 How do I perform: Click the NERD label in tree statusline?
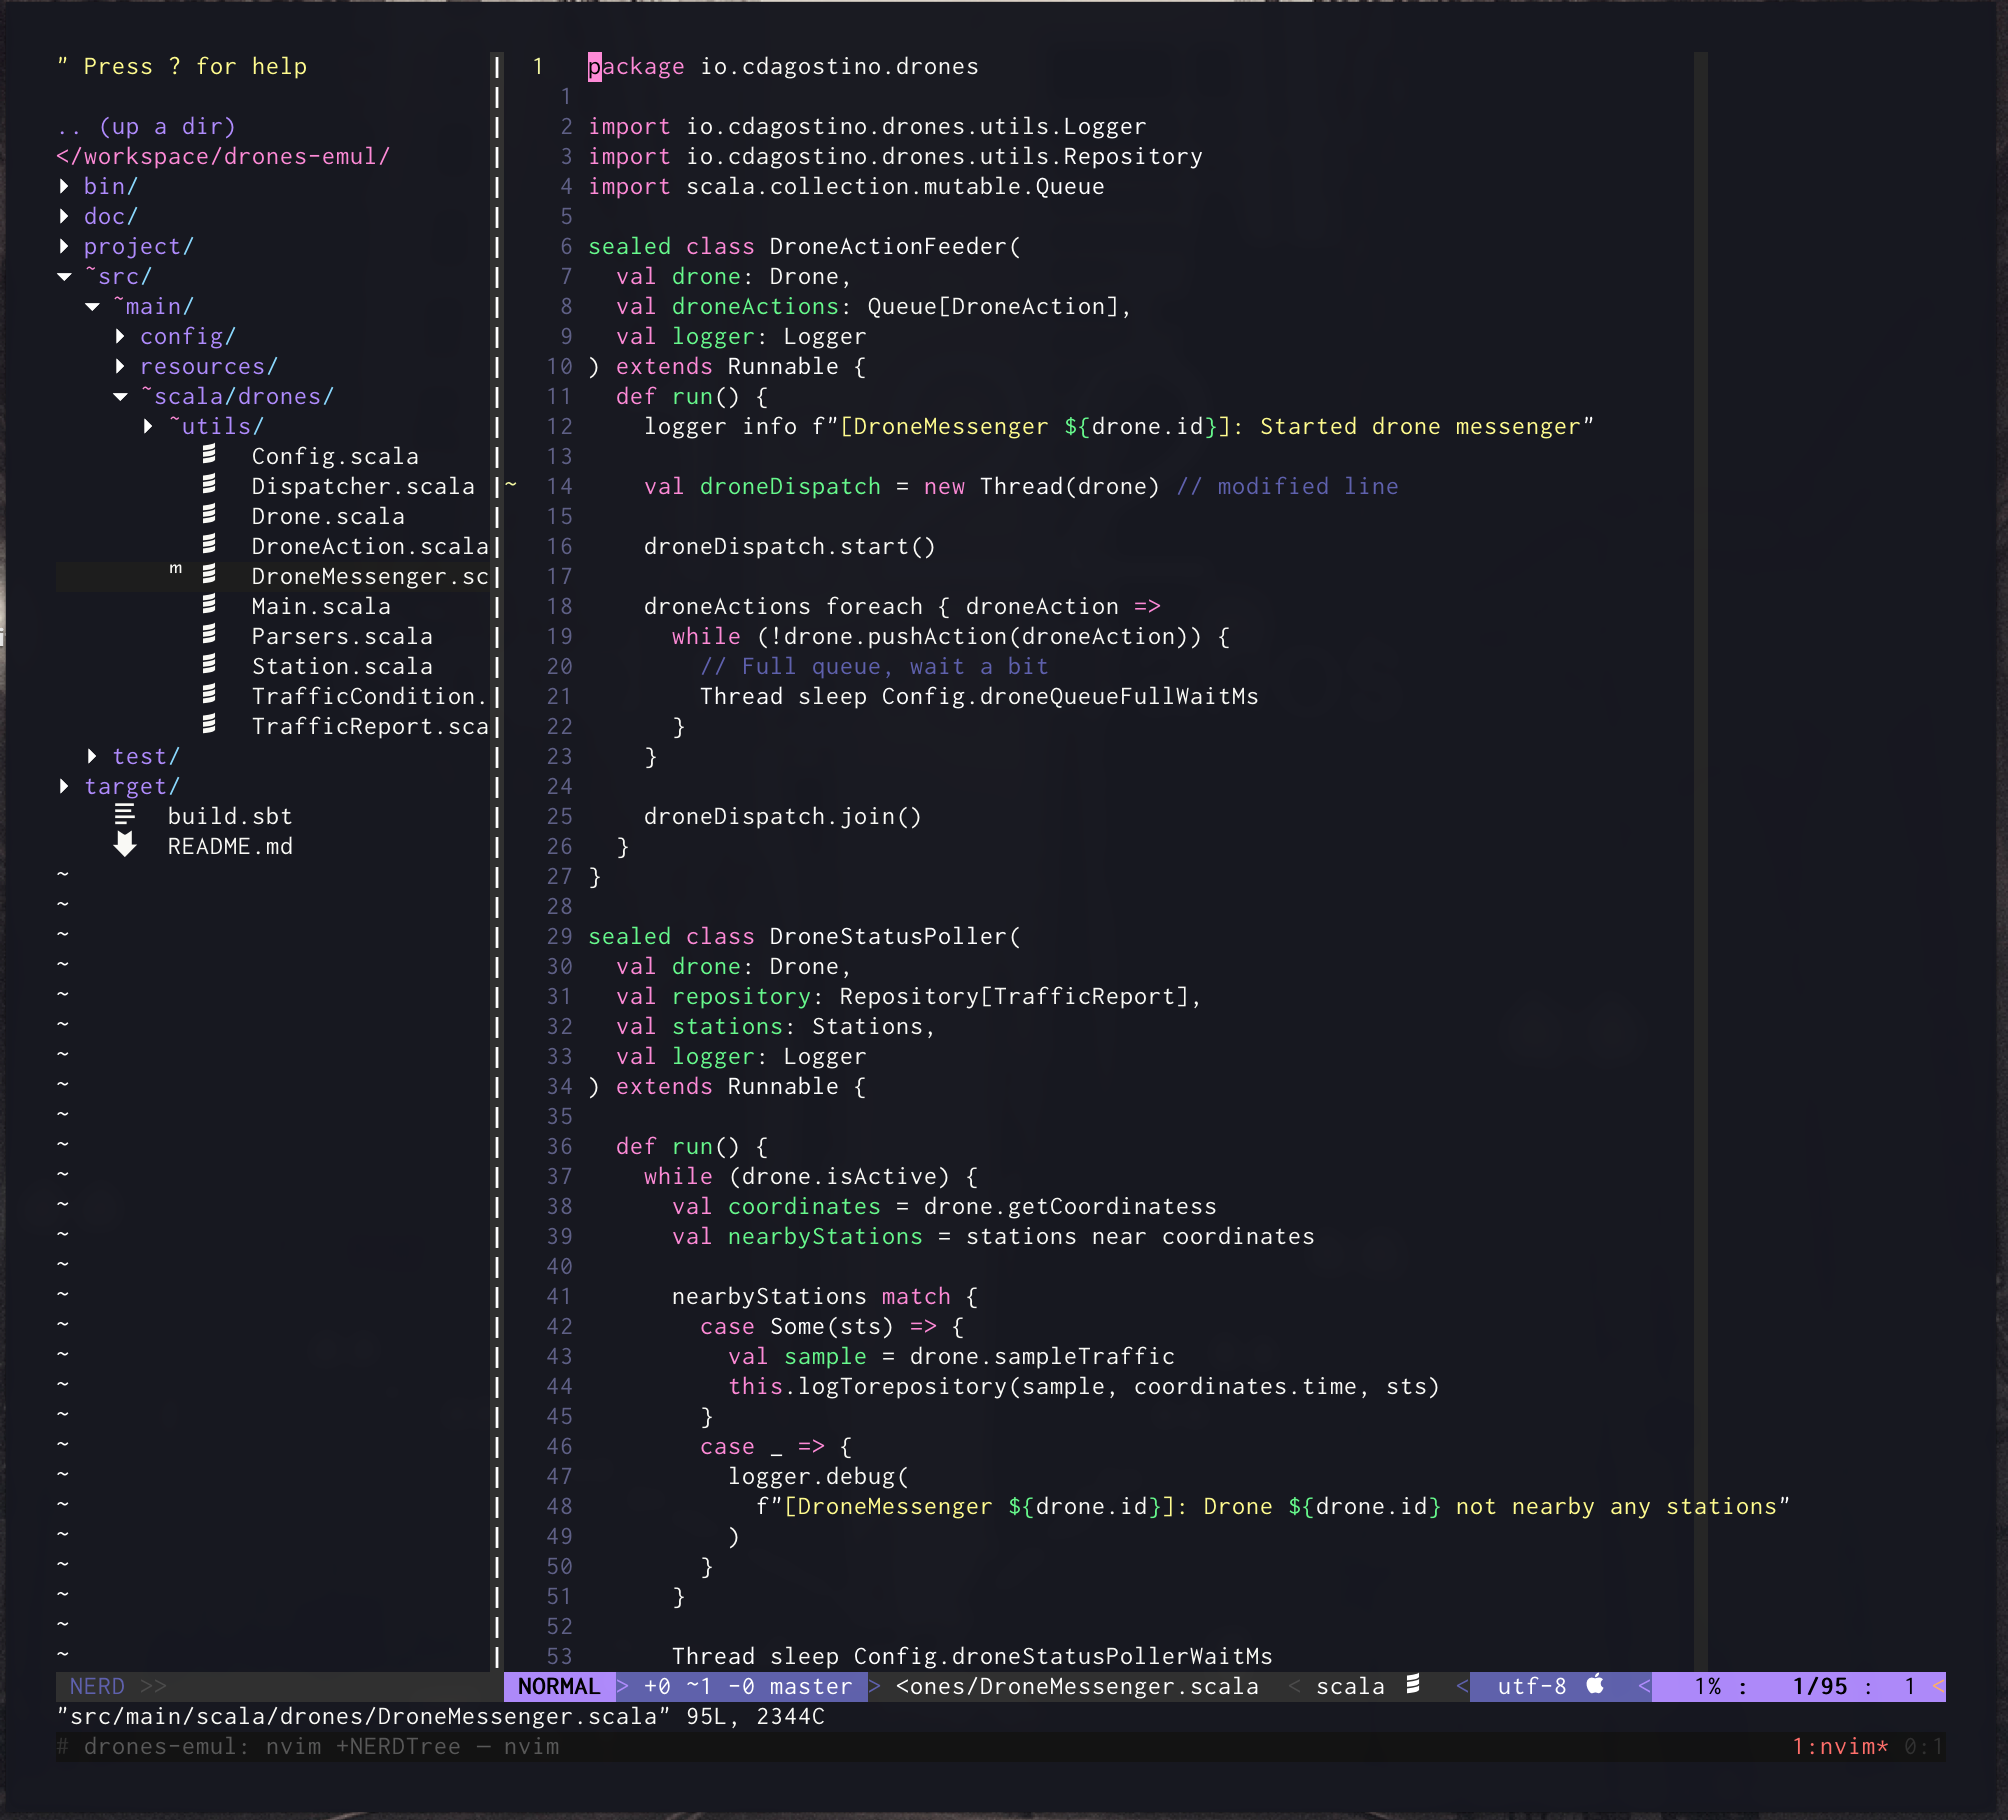(97, 1686)
